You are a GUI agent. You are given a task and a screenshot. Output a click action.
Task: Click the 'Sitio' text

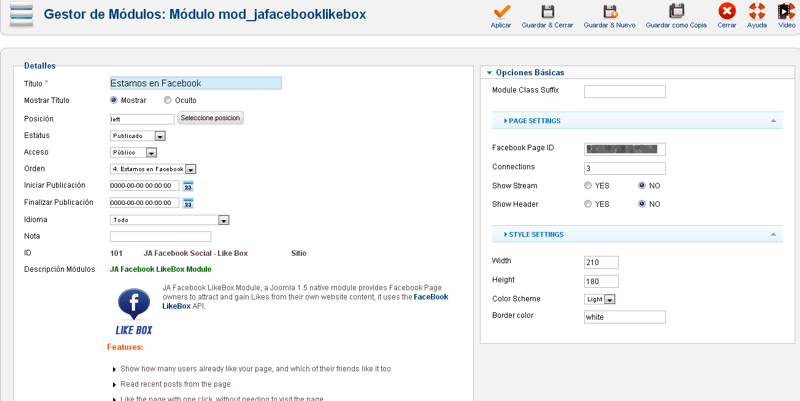pos(299,253)
